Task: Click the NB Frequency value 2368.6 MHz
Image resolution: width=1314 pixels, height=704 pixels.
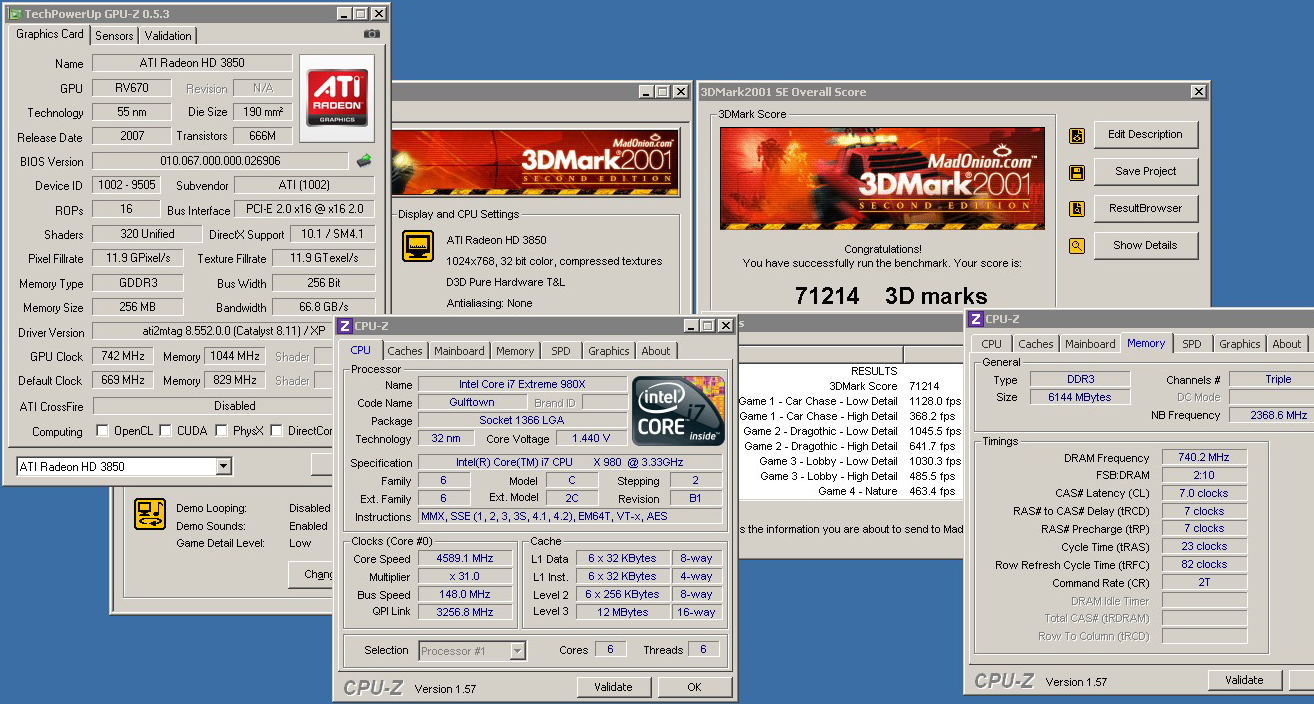Action: (1271, 415)
